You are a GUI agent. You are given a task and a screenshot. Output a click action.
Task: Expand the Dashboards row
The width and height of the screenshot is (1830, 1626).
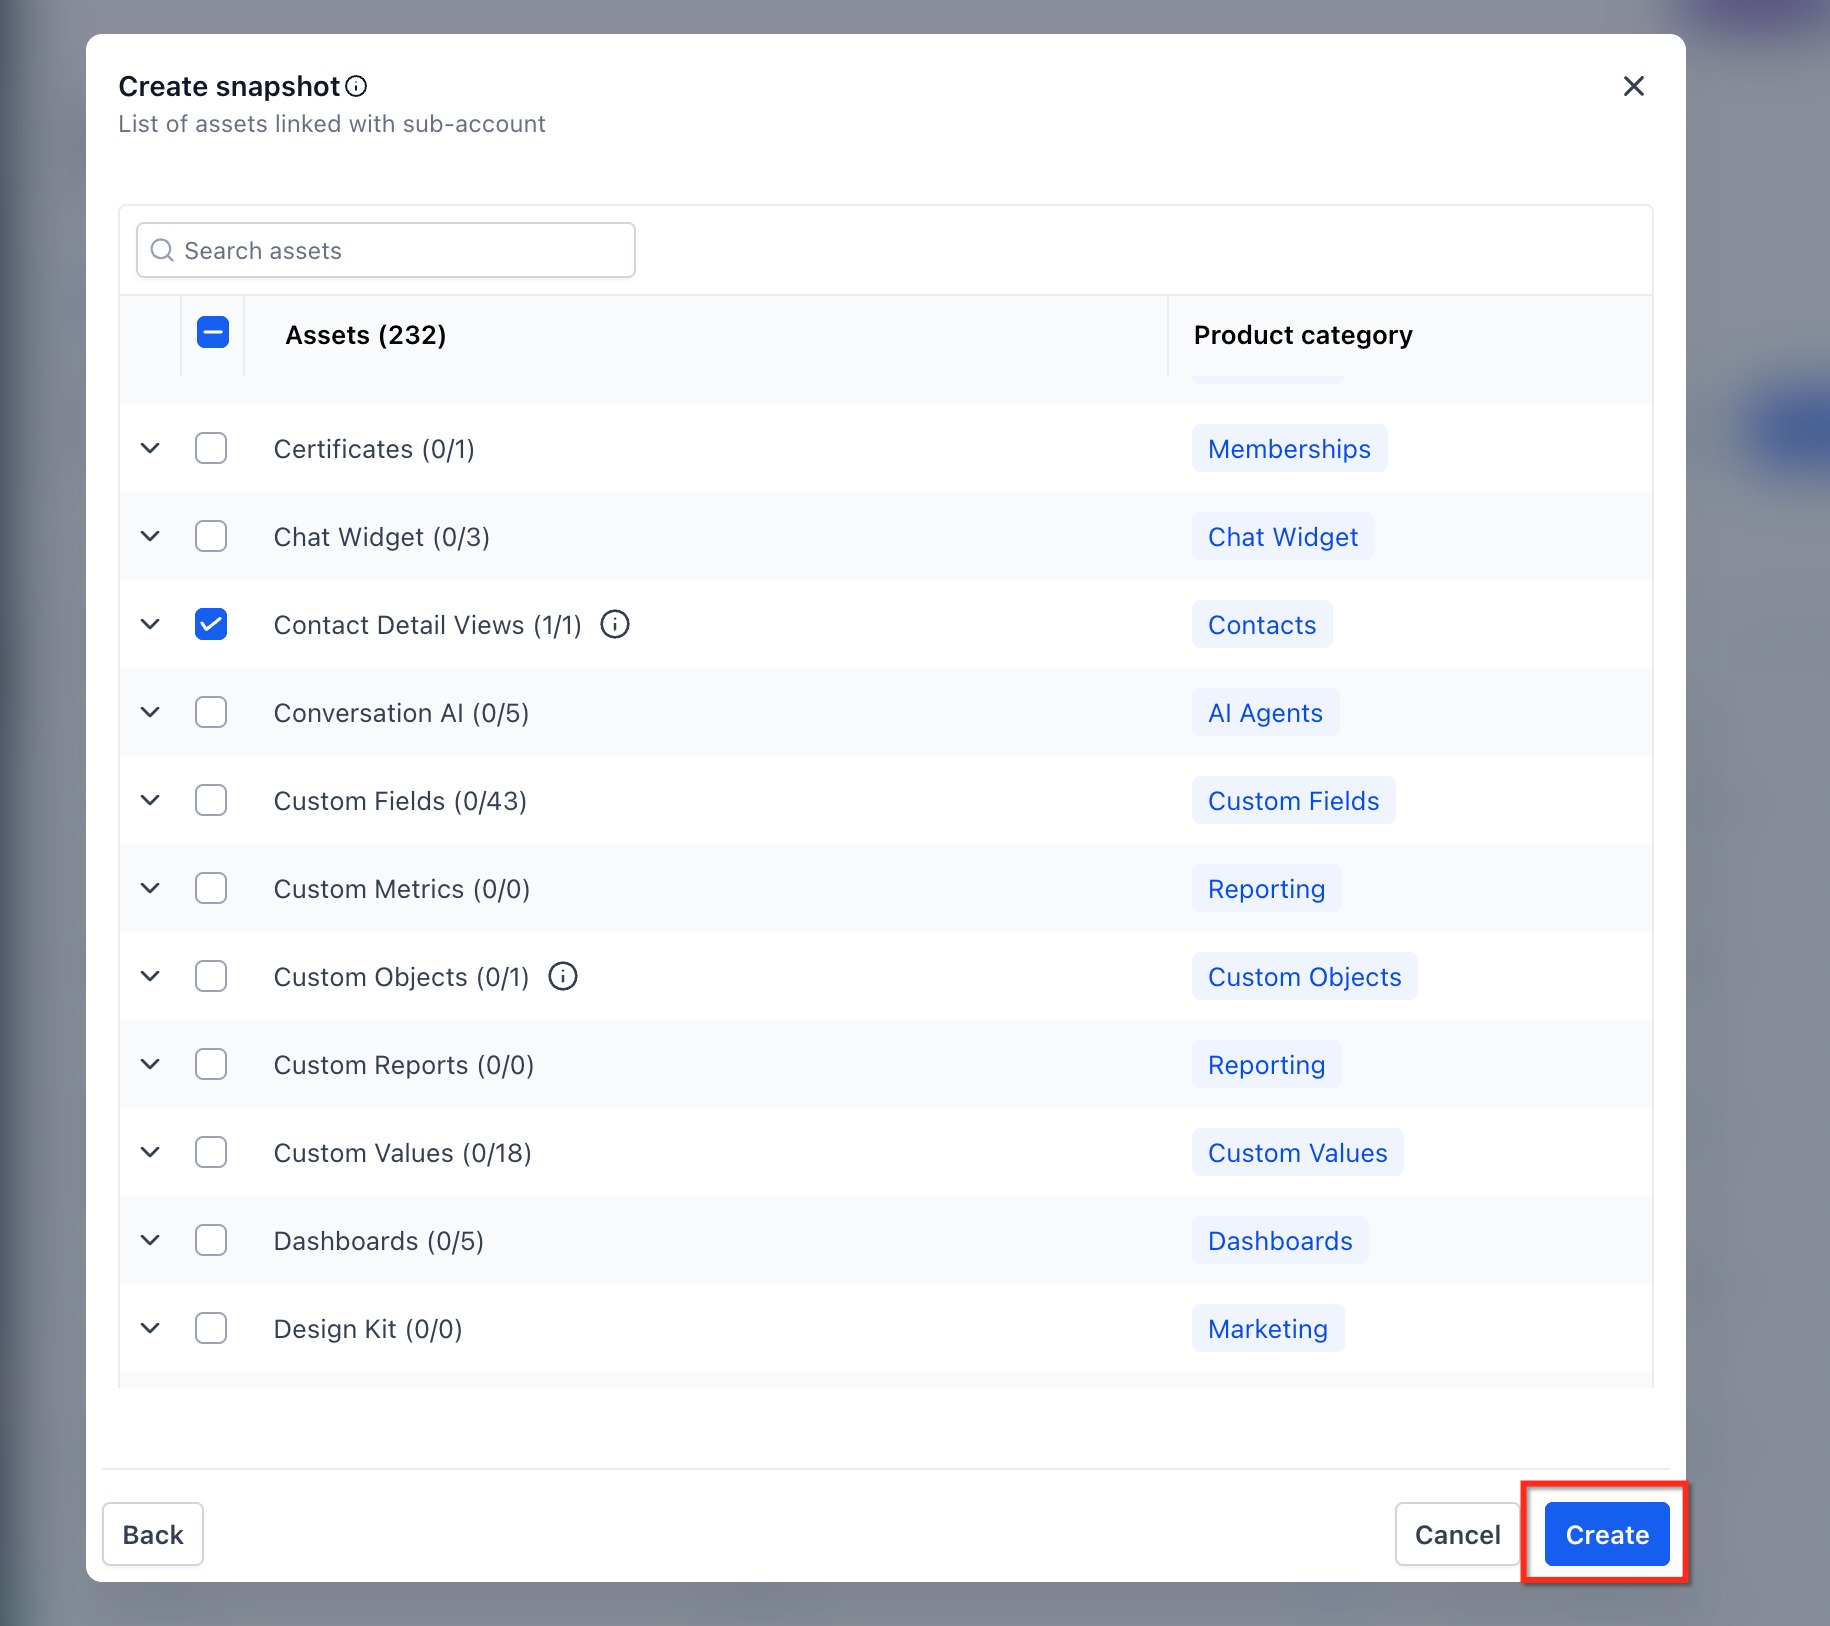[x=150, y=1240]
